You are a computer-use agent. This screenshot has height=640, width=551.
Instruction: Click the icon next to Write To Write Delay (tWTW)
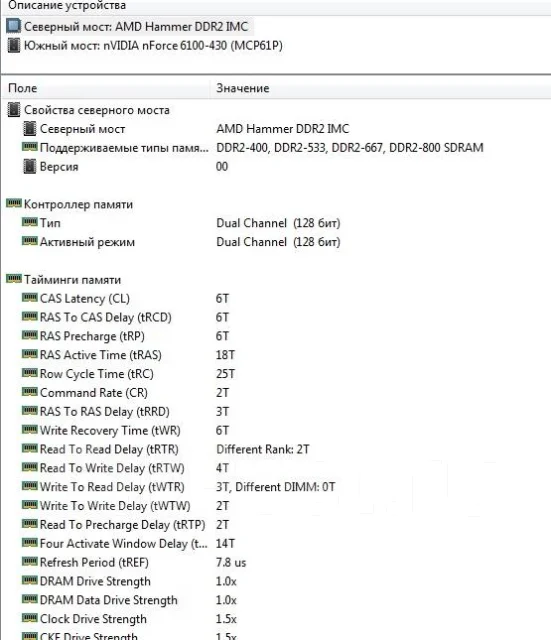tap(29, 504)
